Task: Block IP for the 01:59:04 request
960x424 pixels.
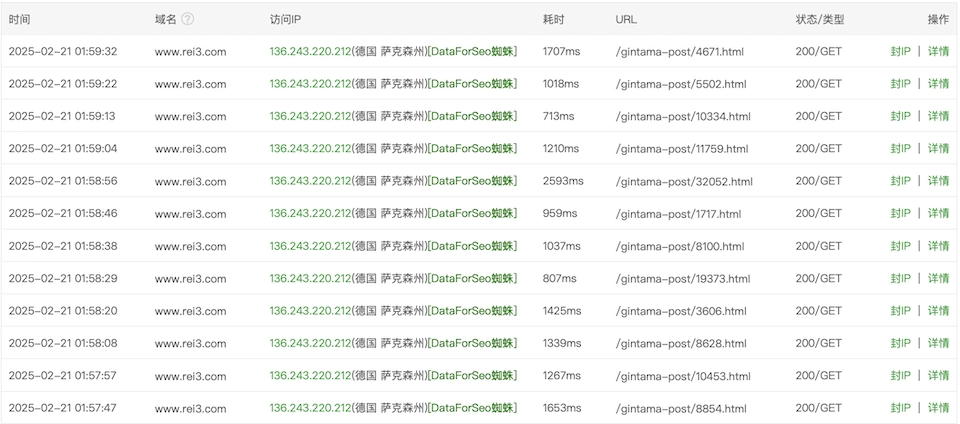Action: pos(900,149)
